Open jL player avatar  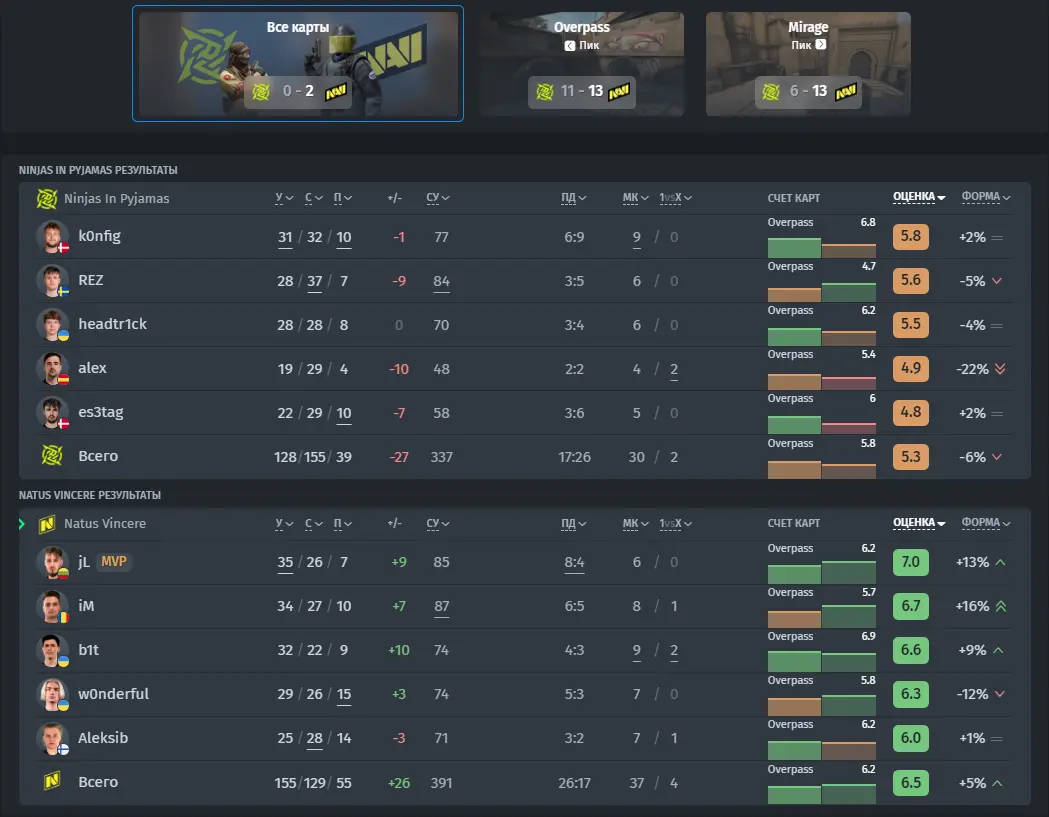[52, 562]
